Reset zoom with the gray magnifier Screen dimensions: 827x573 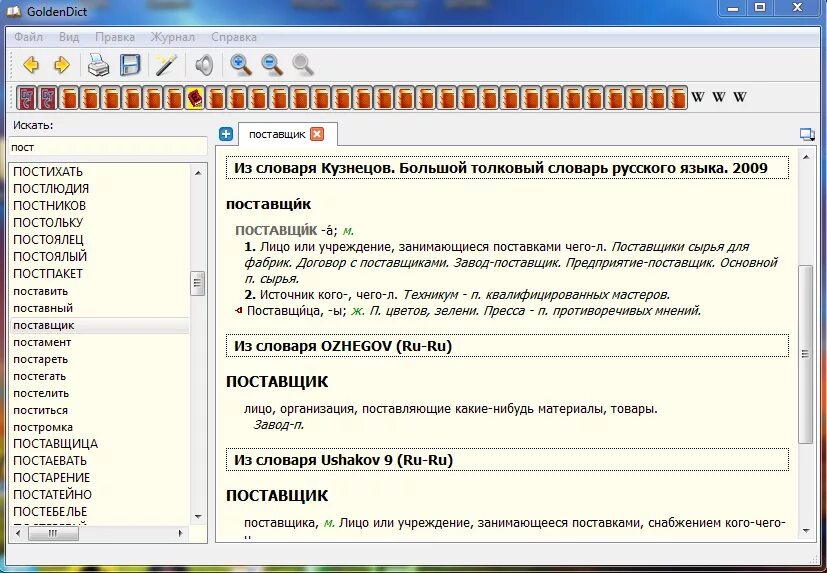(x=303, y=65)
